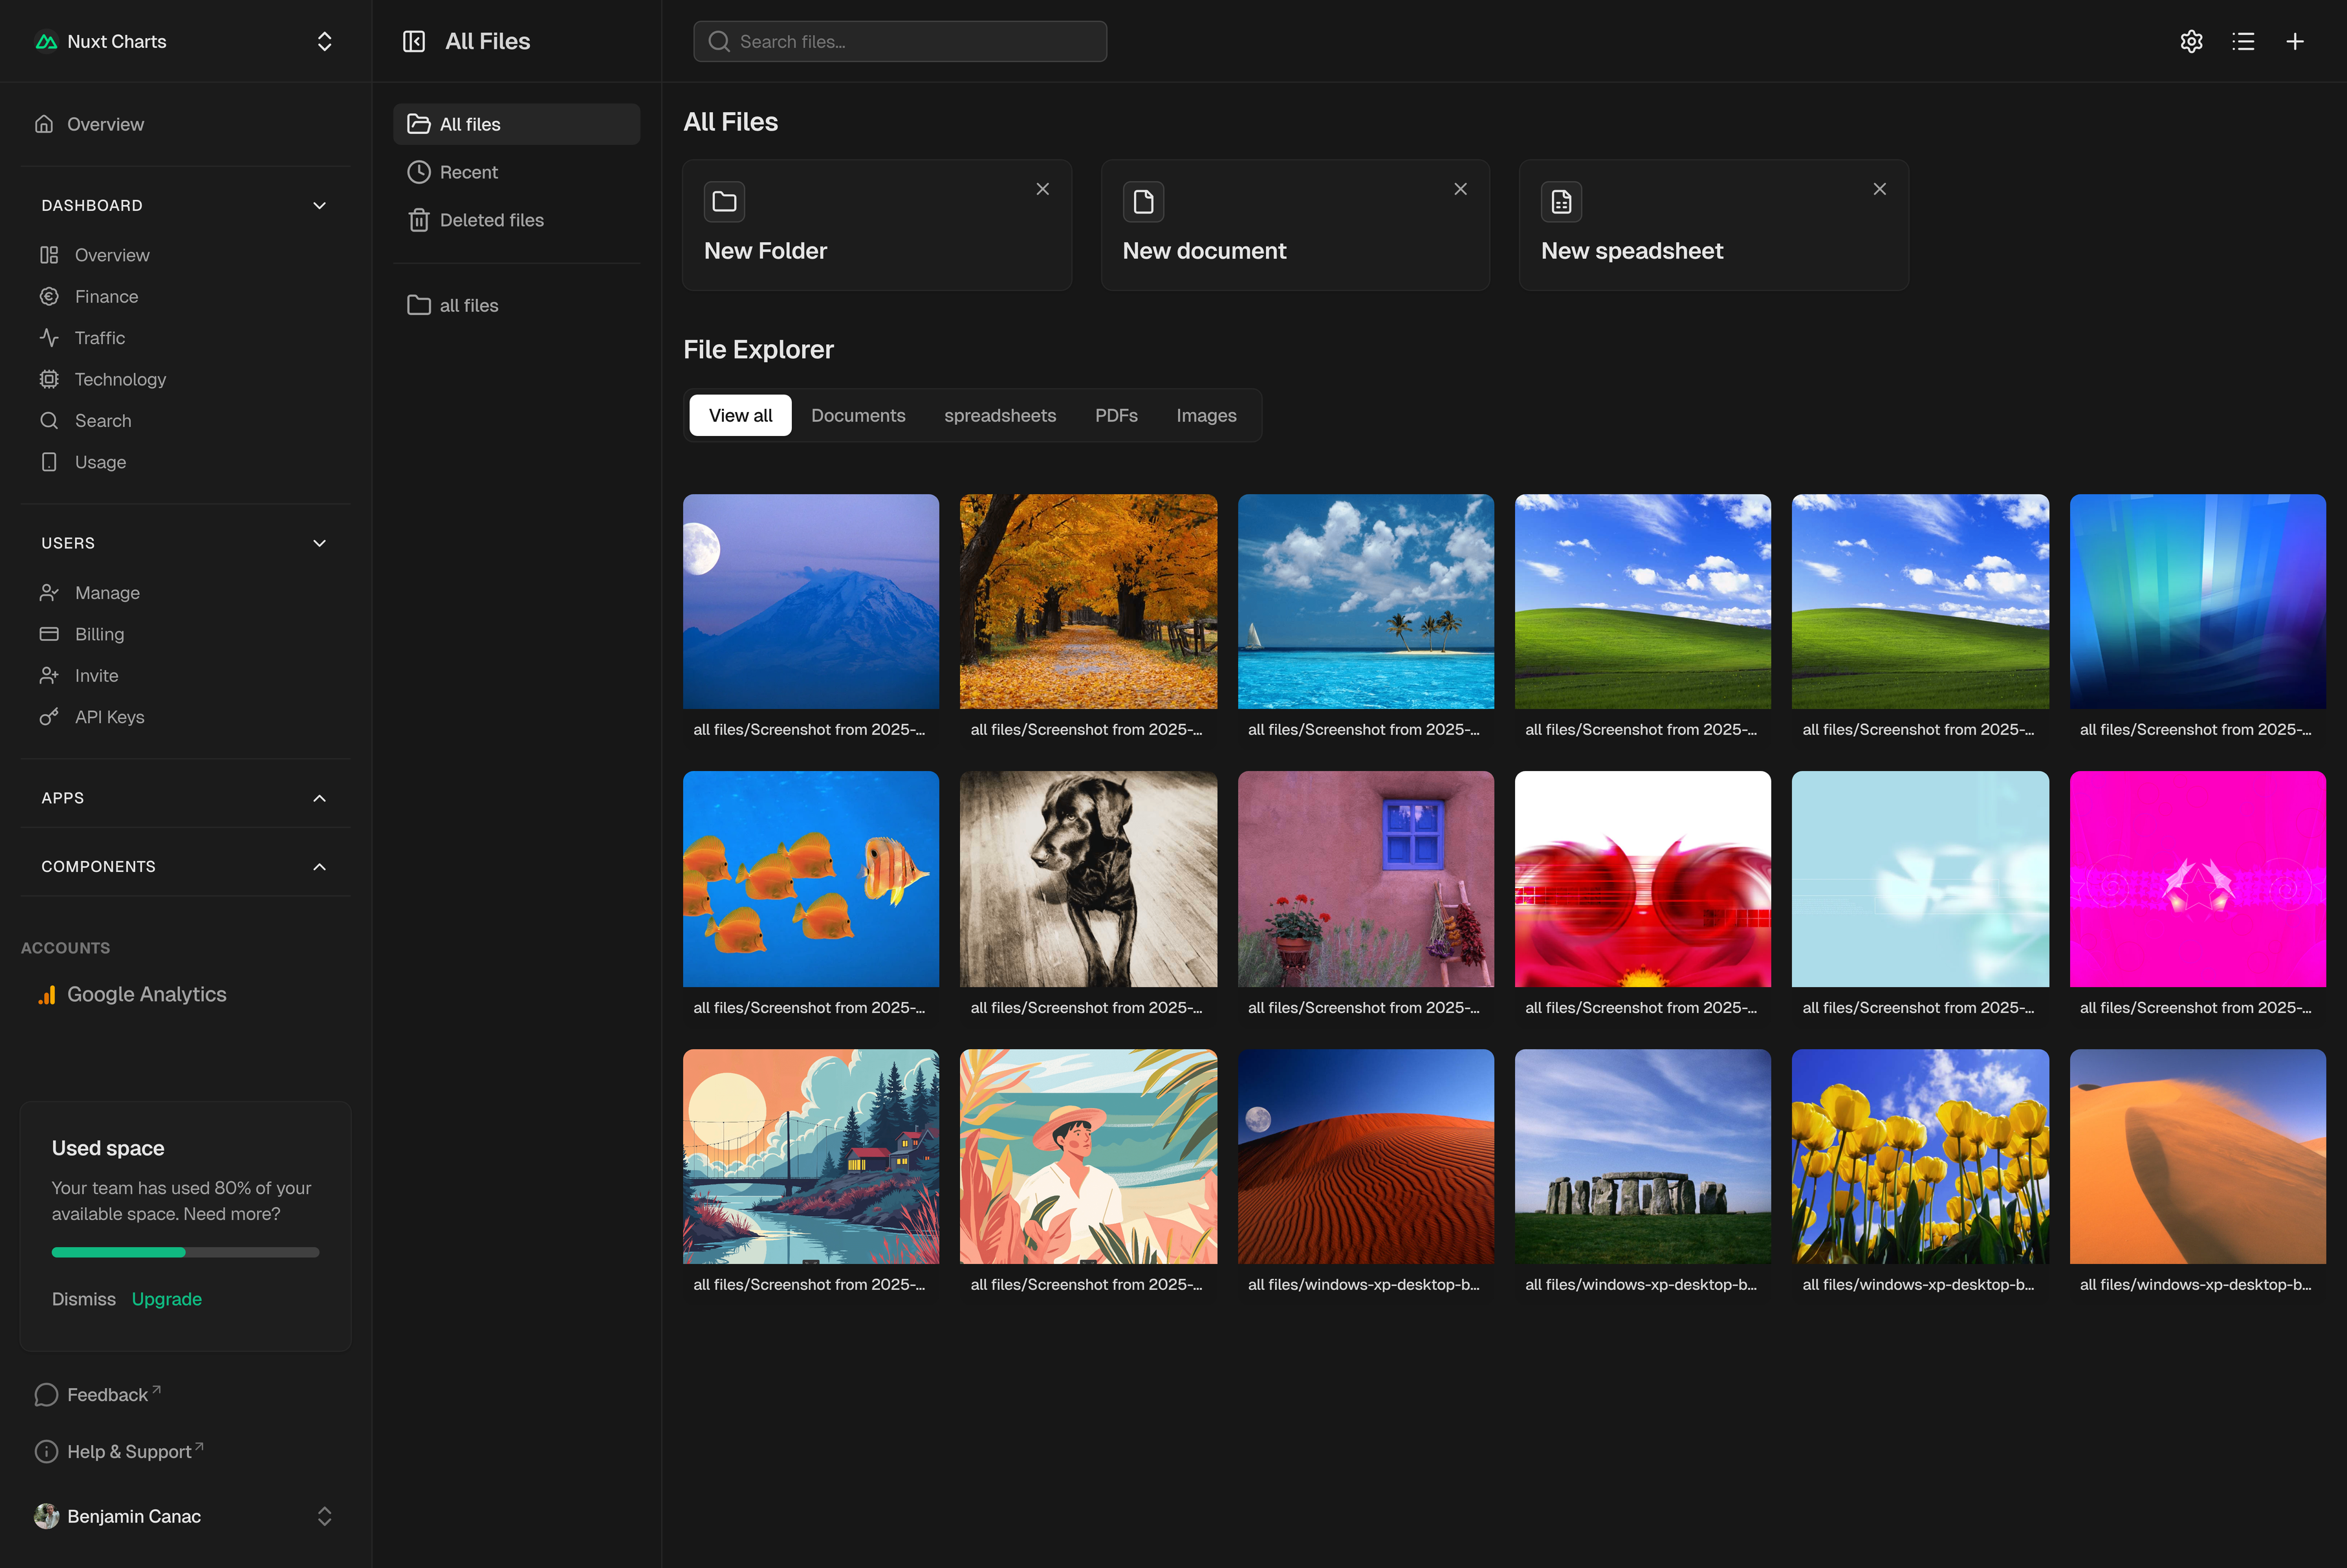Viewport: 2347px width, 1568px height.
Task: Click the New Folder icon
Action: (x=724, y=202)
